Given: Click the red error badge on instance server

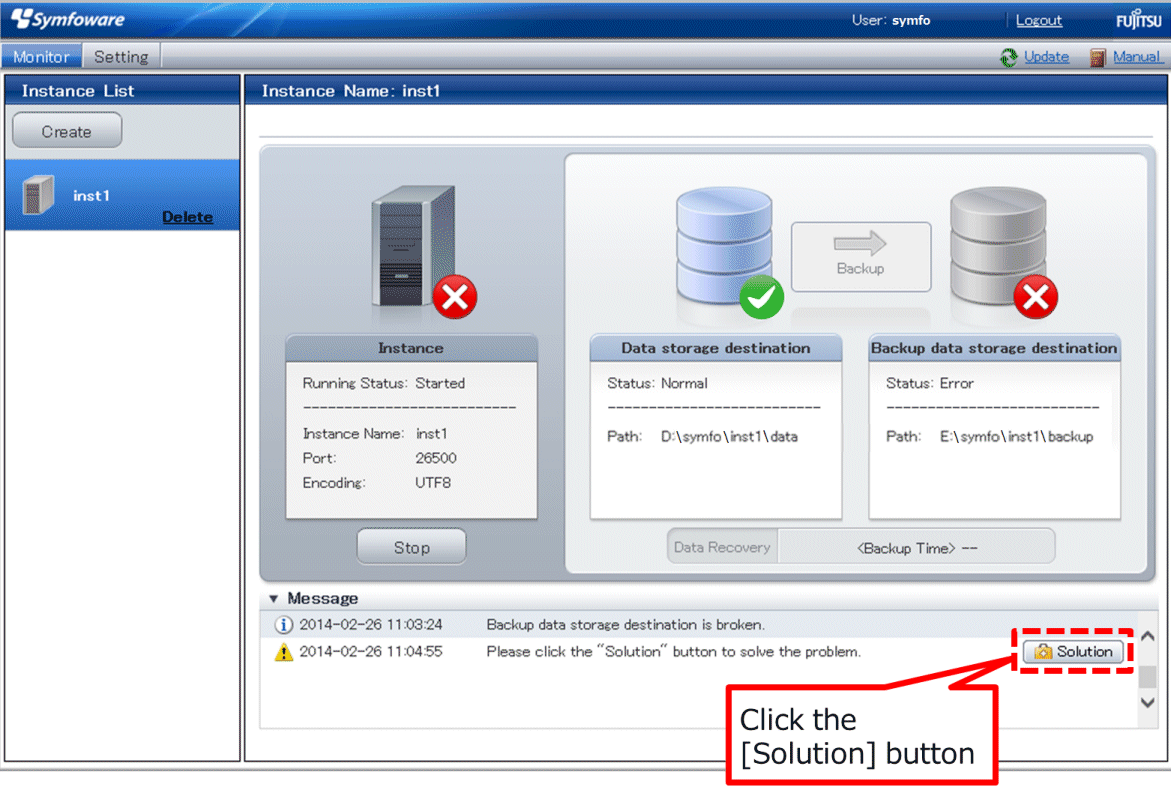Looking at the screenshot, I should coord(455,297).
